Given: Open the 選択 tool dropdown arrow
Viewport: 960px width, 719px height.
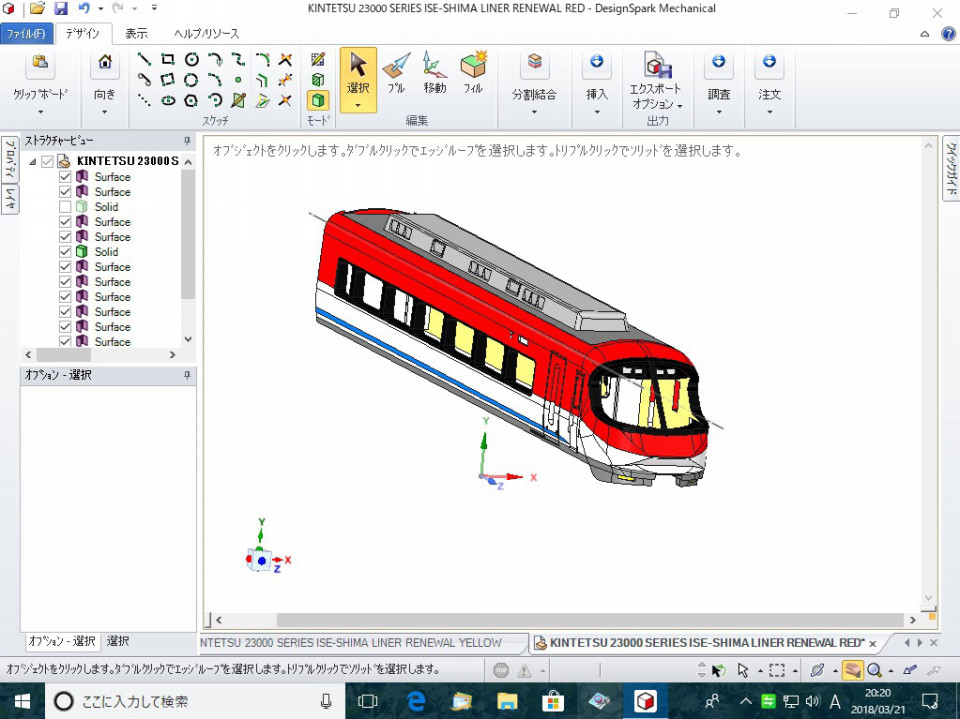Looking at the screenshot, I should [x=358, y=105].
